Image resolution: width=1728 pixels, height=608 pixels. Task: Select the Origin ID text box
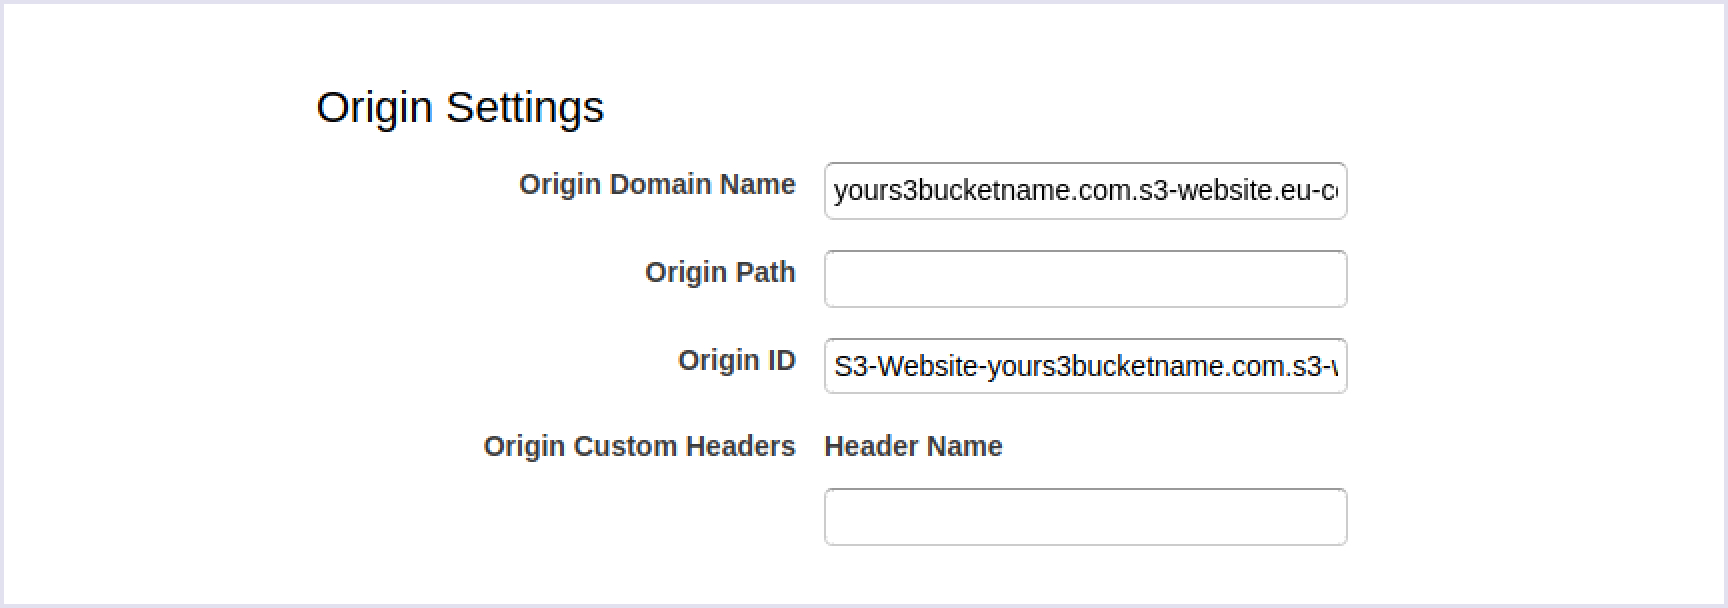click(1085, 366)
